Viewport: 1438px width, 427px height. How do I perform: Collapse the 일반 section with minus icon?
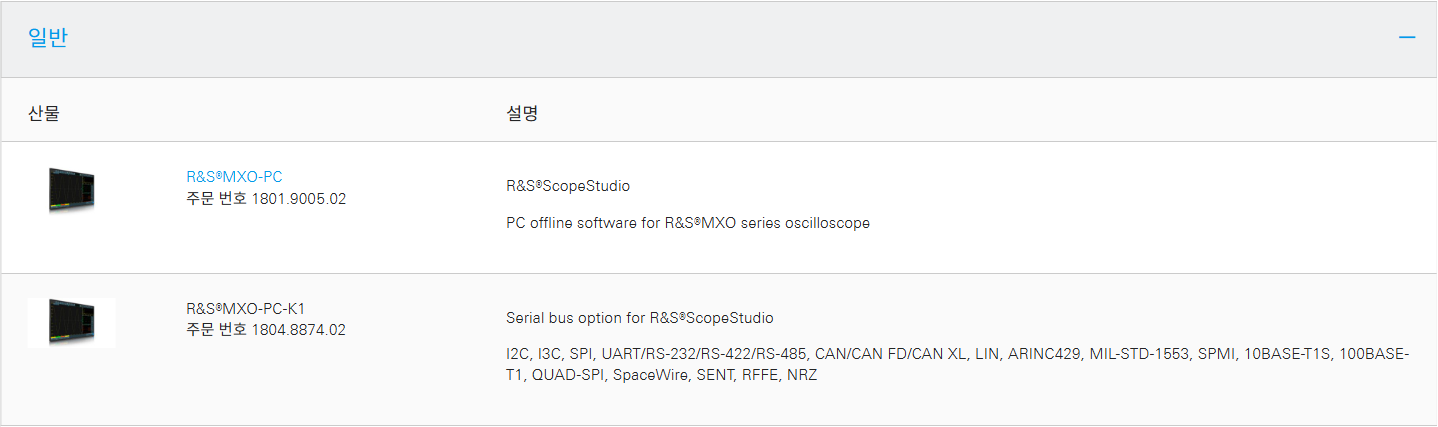point(1407,38)
